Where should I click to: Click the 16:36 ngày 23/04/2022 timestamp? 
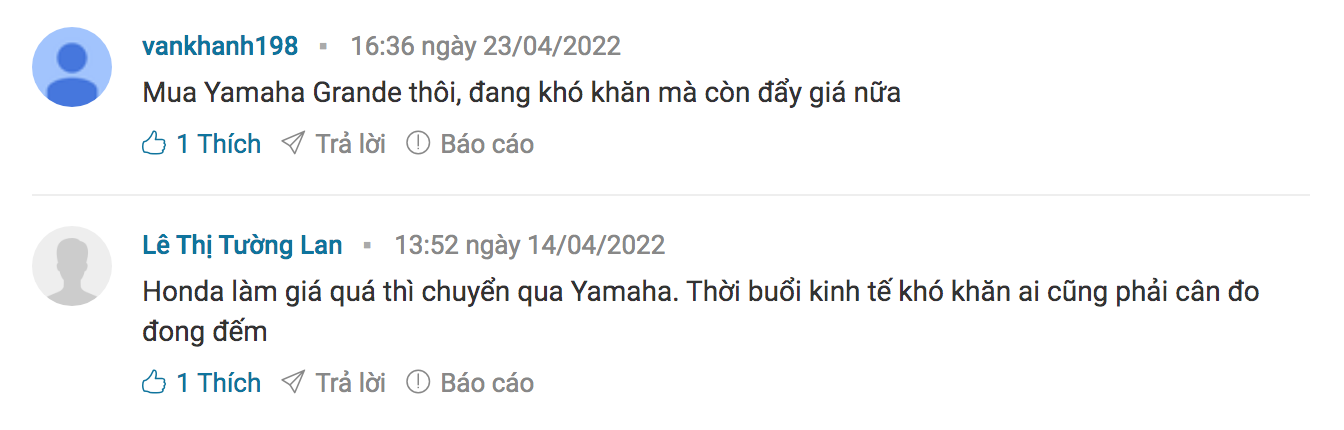[x=485, y=46]
